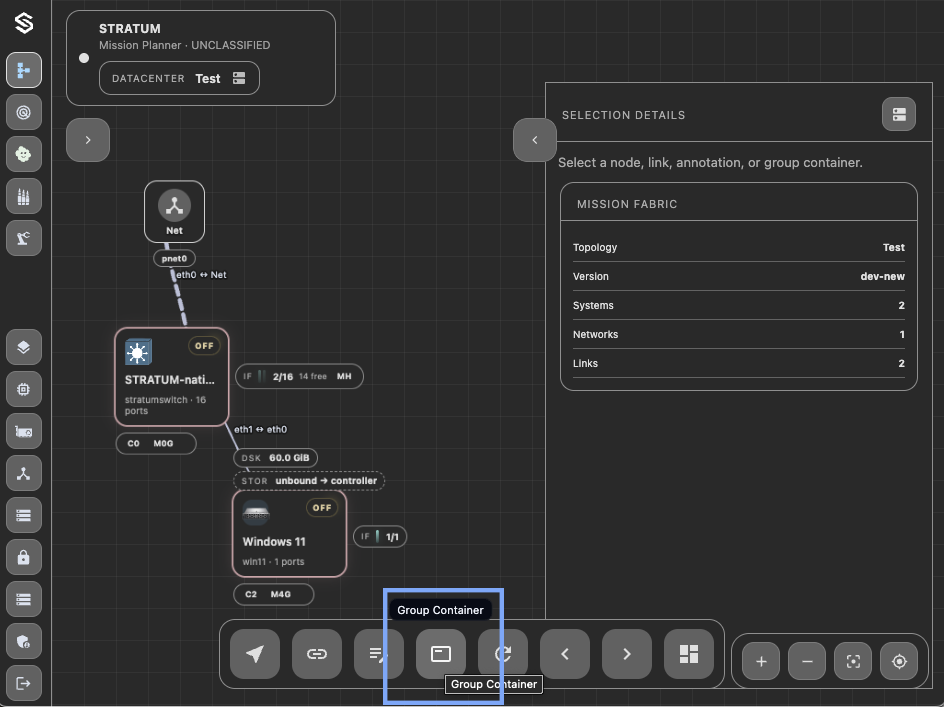Image resolution: width=944 pixels, height=707 pixels.
Task: Click the Version dev-new row
Action: (x=739, y=276)
